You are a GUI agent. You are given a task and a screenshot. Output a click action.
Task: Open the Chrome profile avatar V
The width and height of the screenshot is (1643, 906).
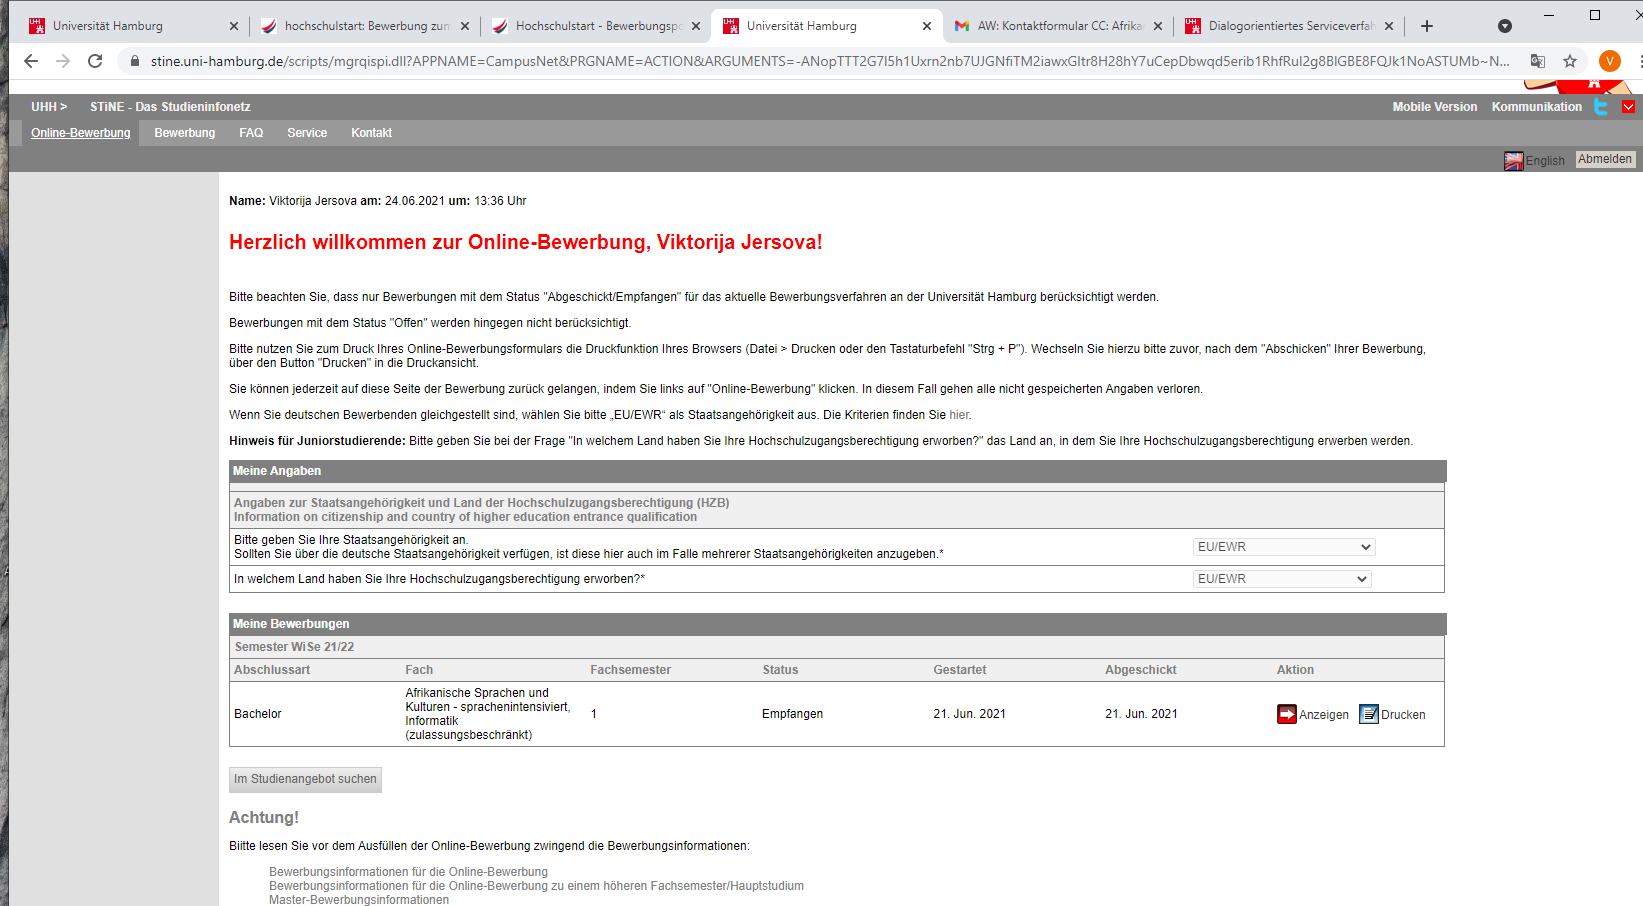click(x=1609, y=61)
